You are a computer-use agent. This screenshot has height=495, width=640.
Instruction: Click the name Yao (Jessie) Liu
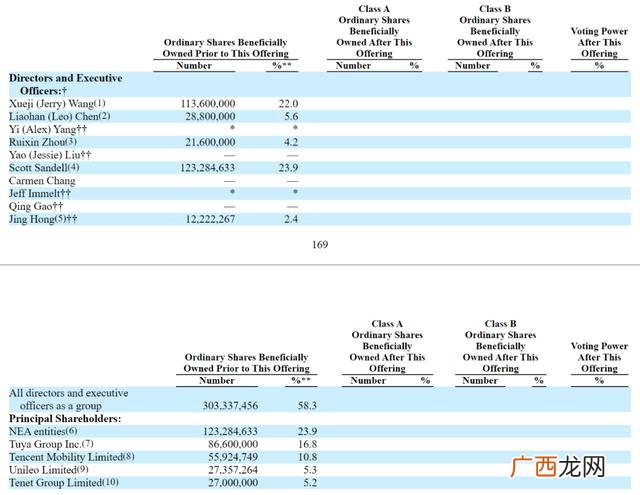pyautogui.click(x=50, y=155)
